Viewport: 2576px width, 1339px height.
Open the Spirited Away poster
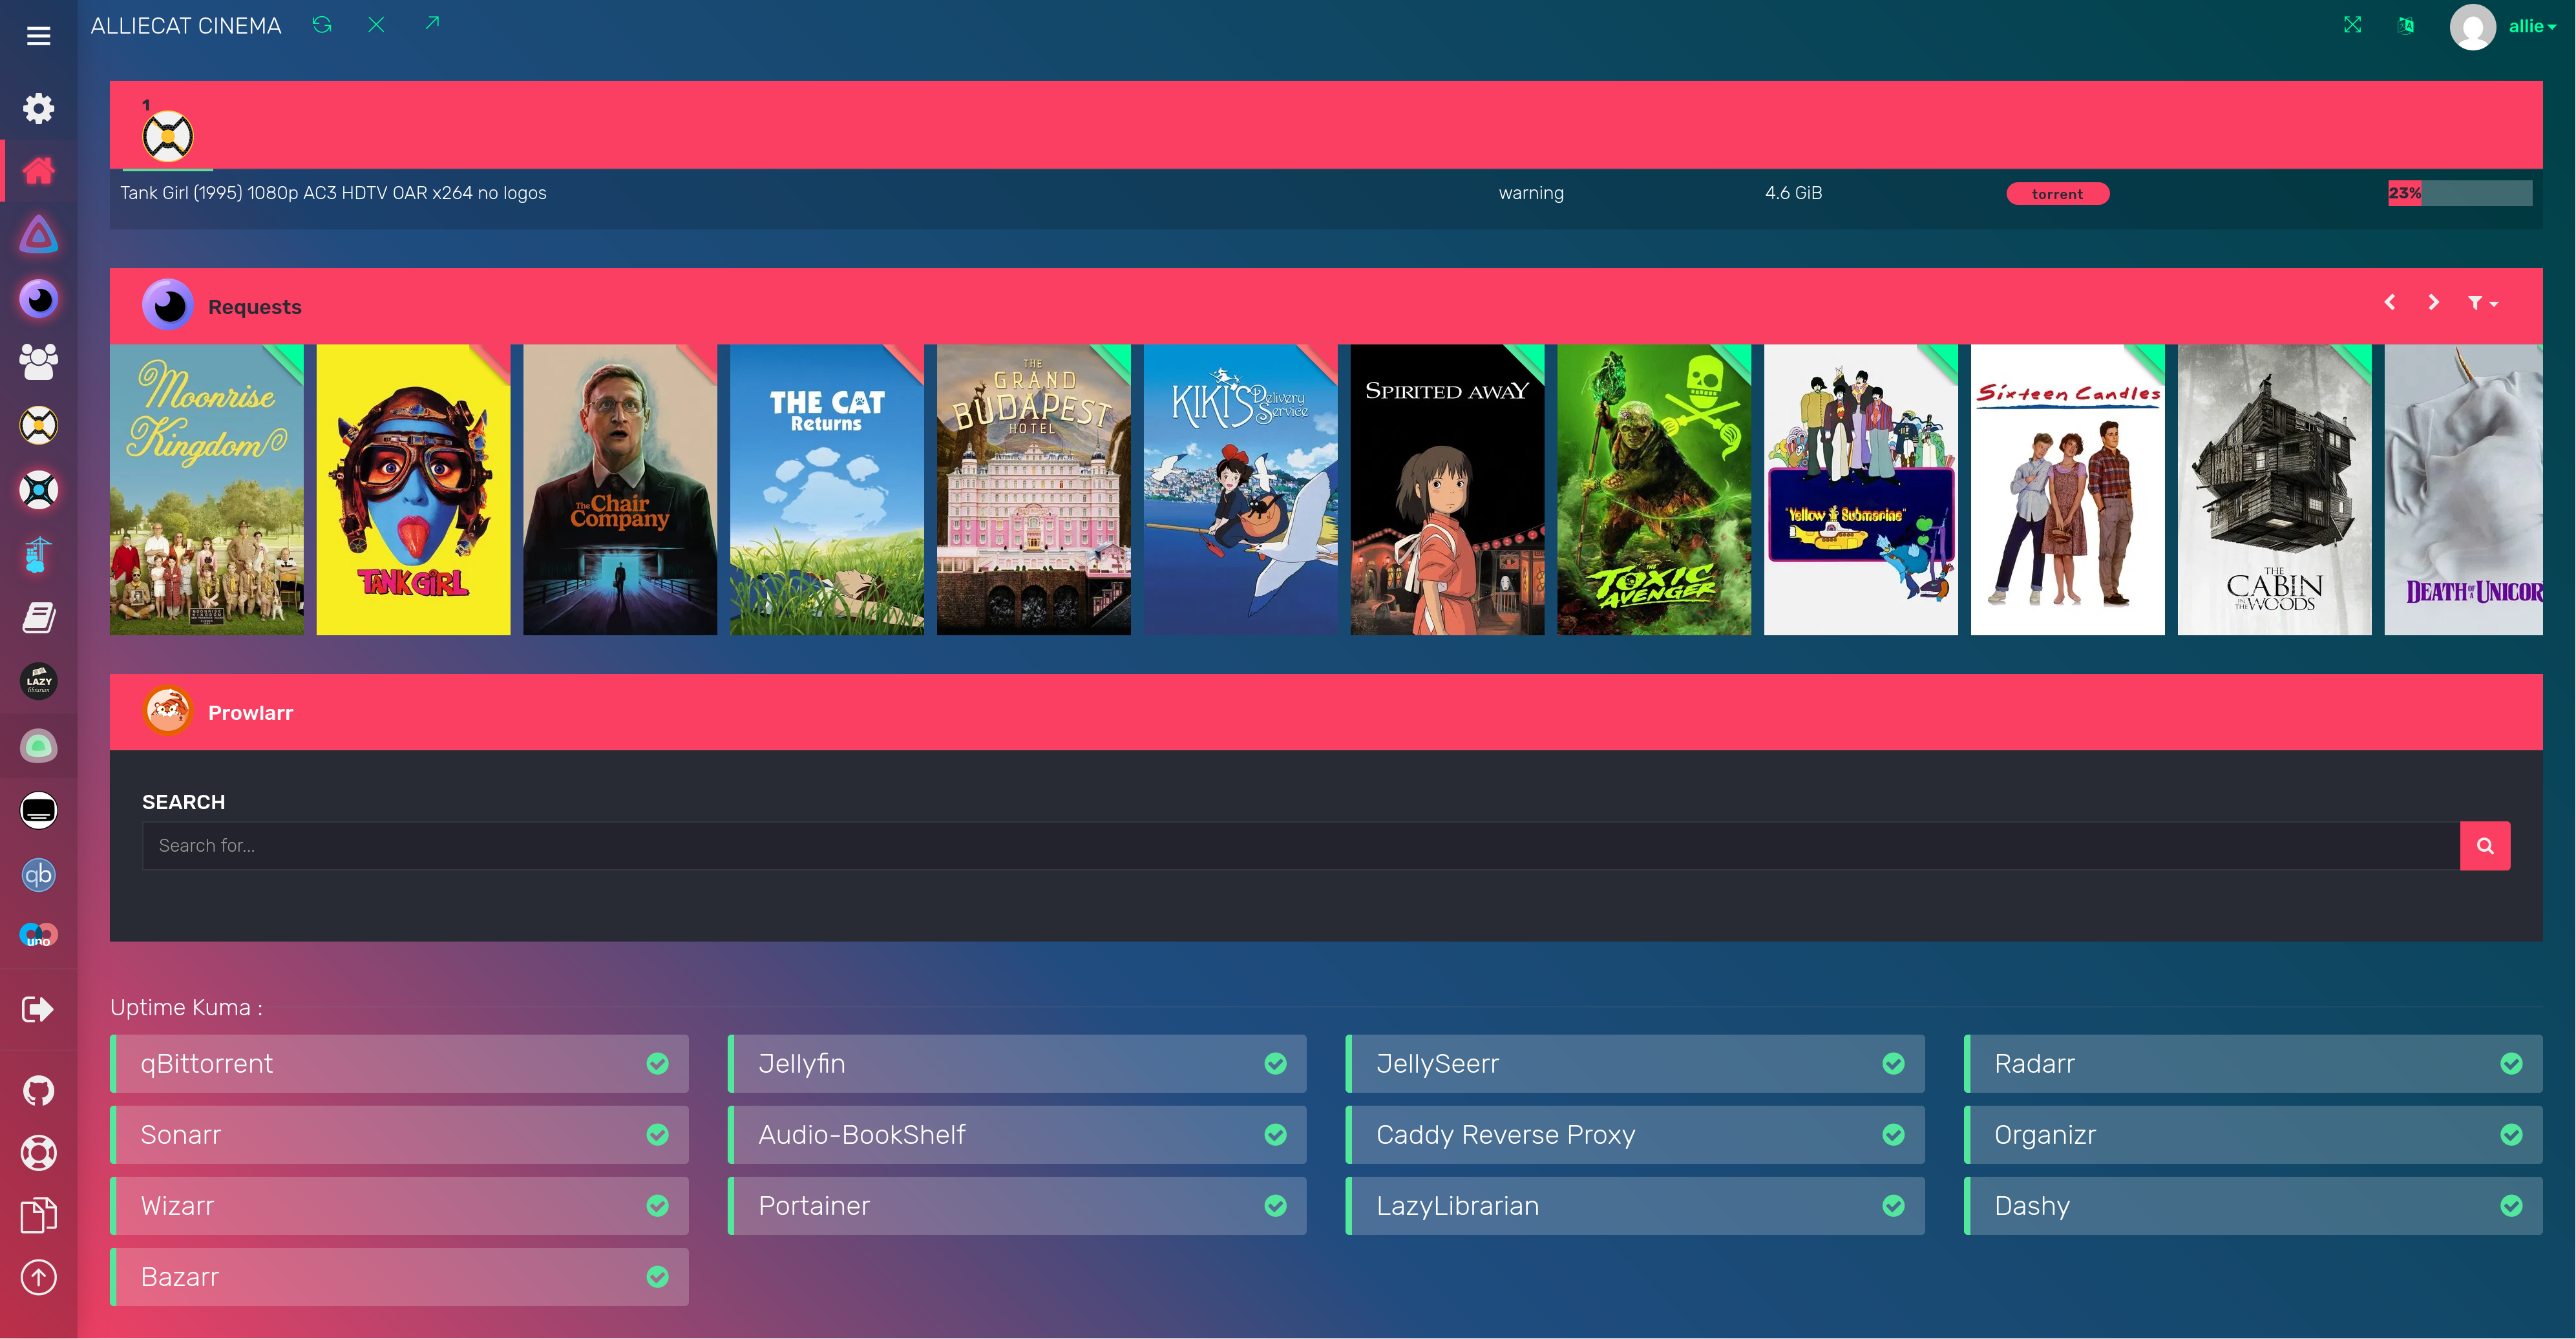tap(1446, 490)
